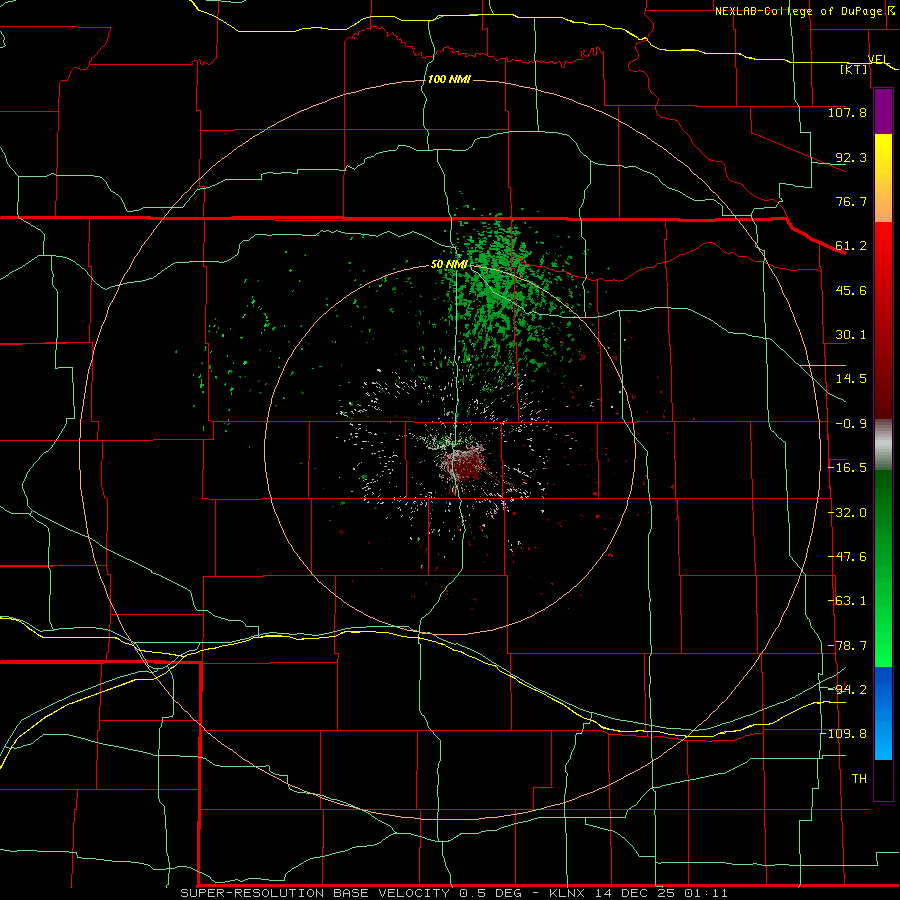
Task: Click the -94.2 legend value
Action: (847, 690)
